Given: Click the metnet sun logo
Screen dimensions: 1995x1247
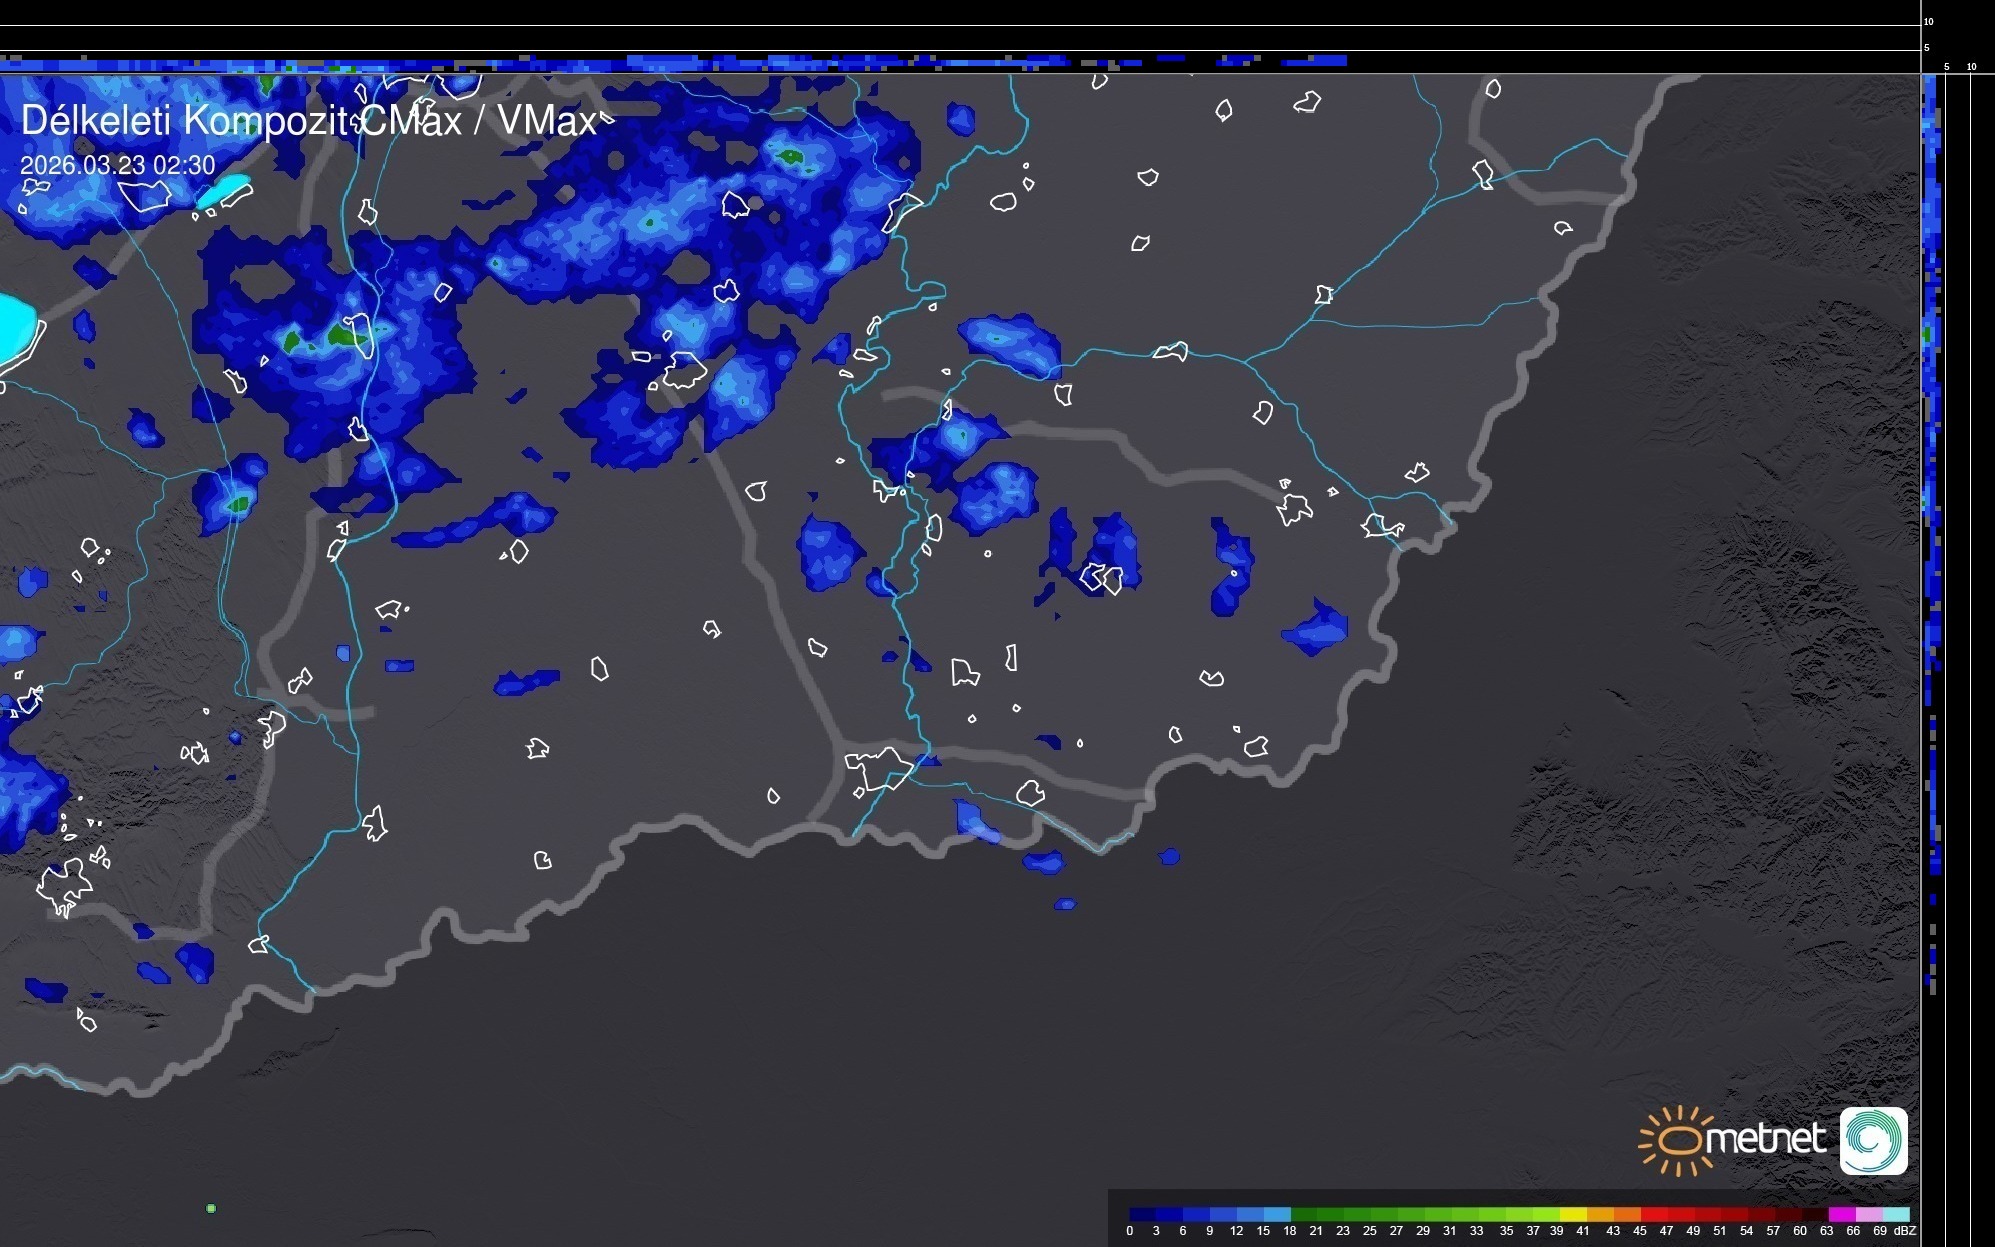Looking at the screenshot, I should (1678, 1140).
